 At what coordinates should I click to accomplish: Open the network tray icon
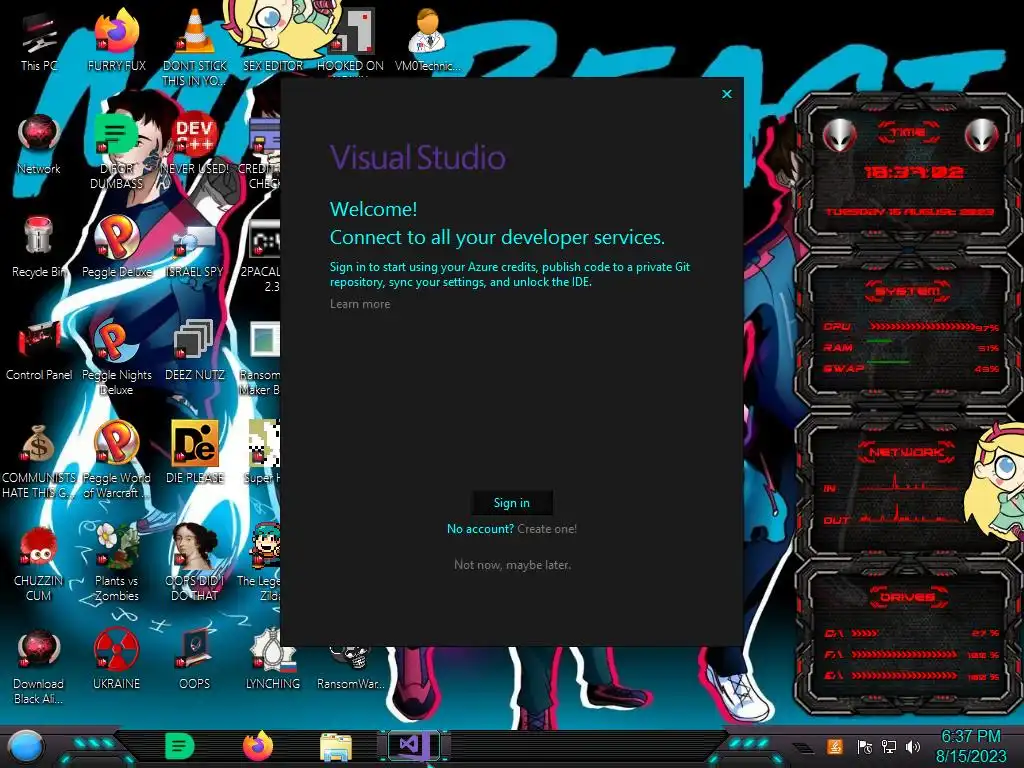[889, 746]
